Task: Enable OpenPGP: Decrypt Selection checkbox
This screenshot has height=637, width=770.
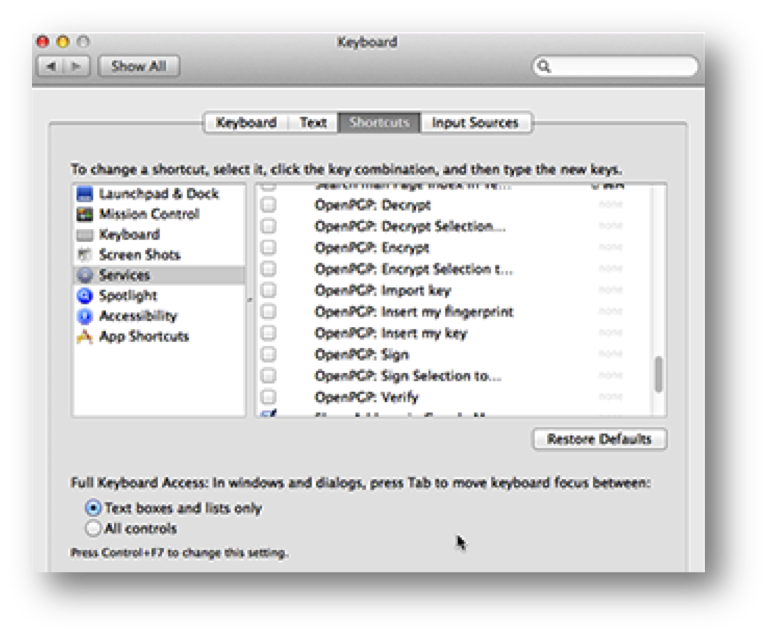Action: (268, 226)
